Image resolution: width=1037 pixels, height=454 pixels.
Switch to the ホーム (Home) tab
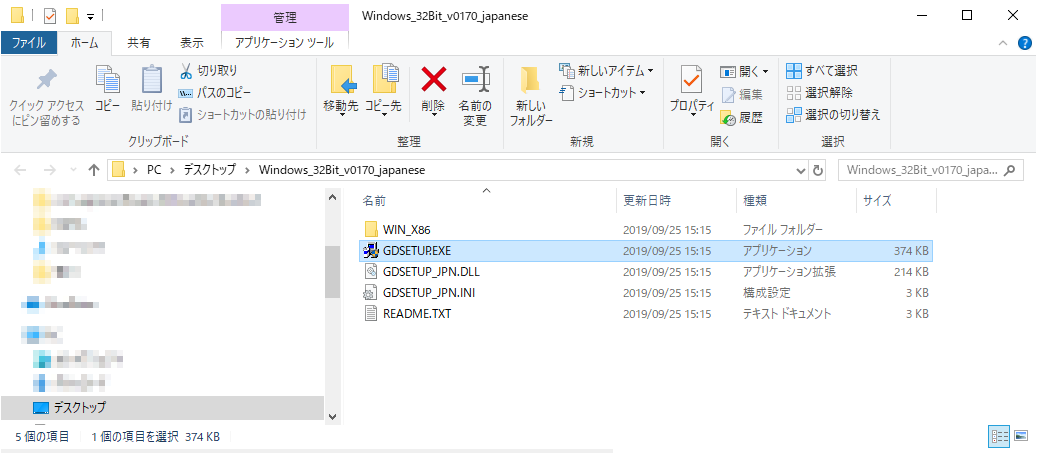84,43
